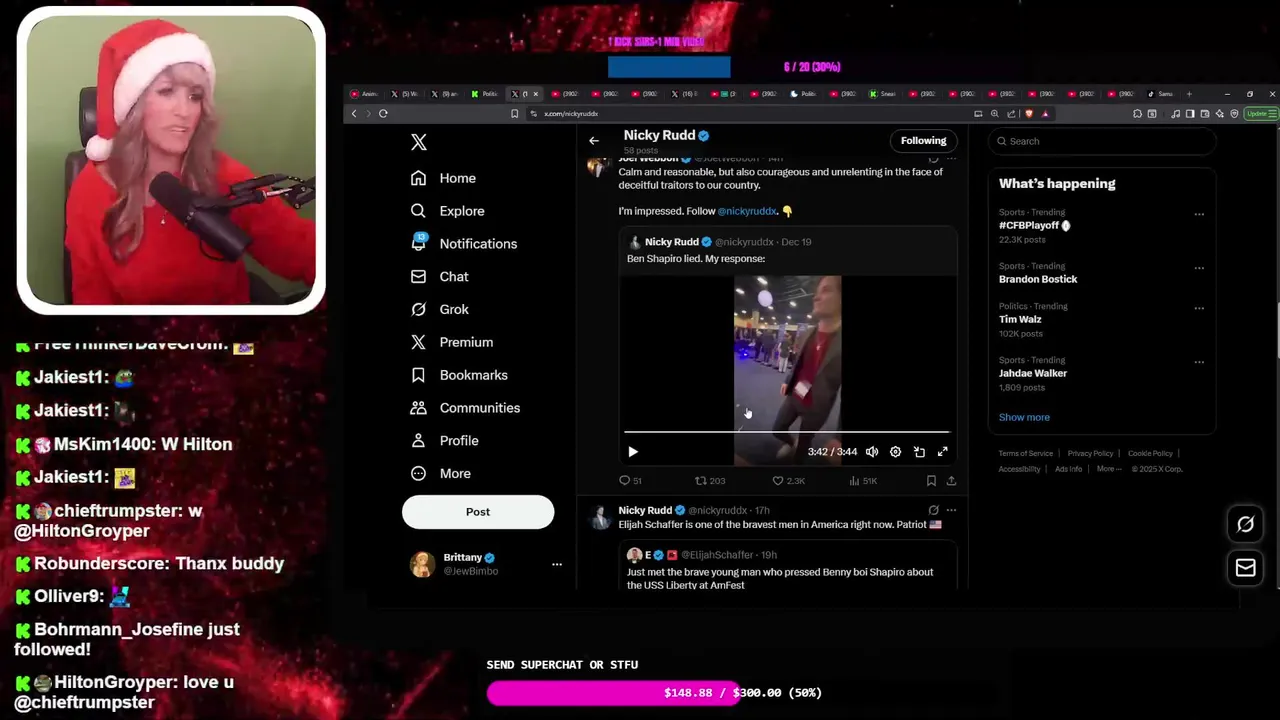Open the #CFBPlayoff trending topic
This screenshot has width=1280, height=720.
pos(1034,226)
